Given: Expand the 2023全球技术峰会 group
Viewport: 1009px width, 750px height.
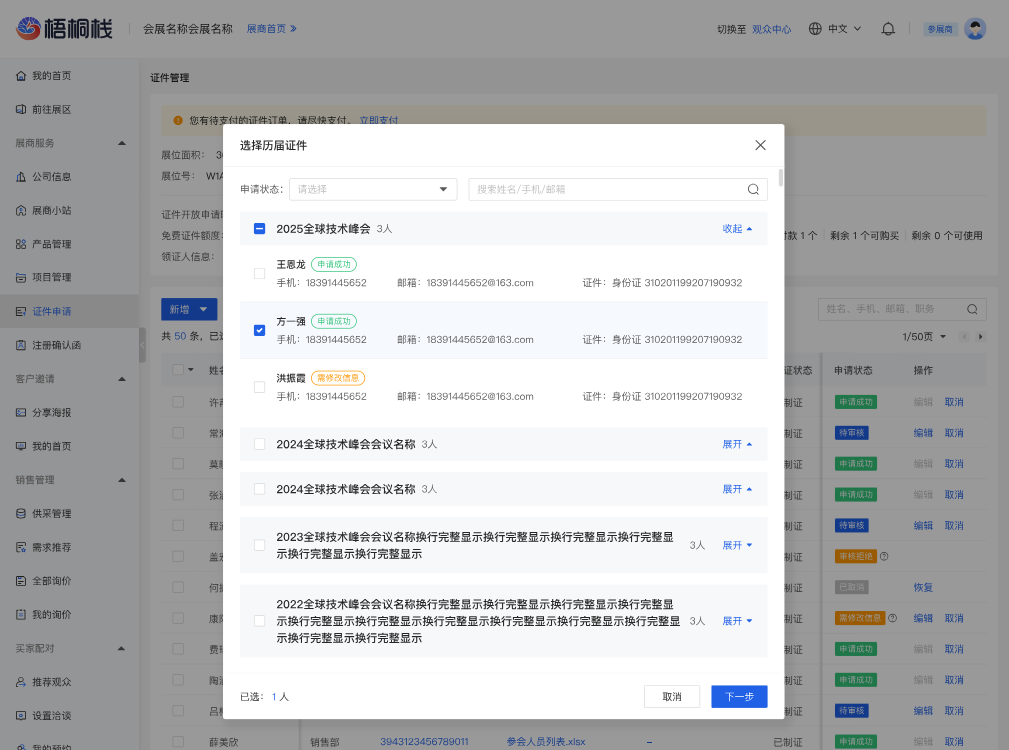Looking at the screenshot, I should click(x=737, y=545).
